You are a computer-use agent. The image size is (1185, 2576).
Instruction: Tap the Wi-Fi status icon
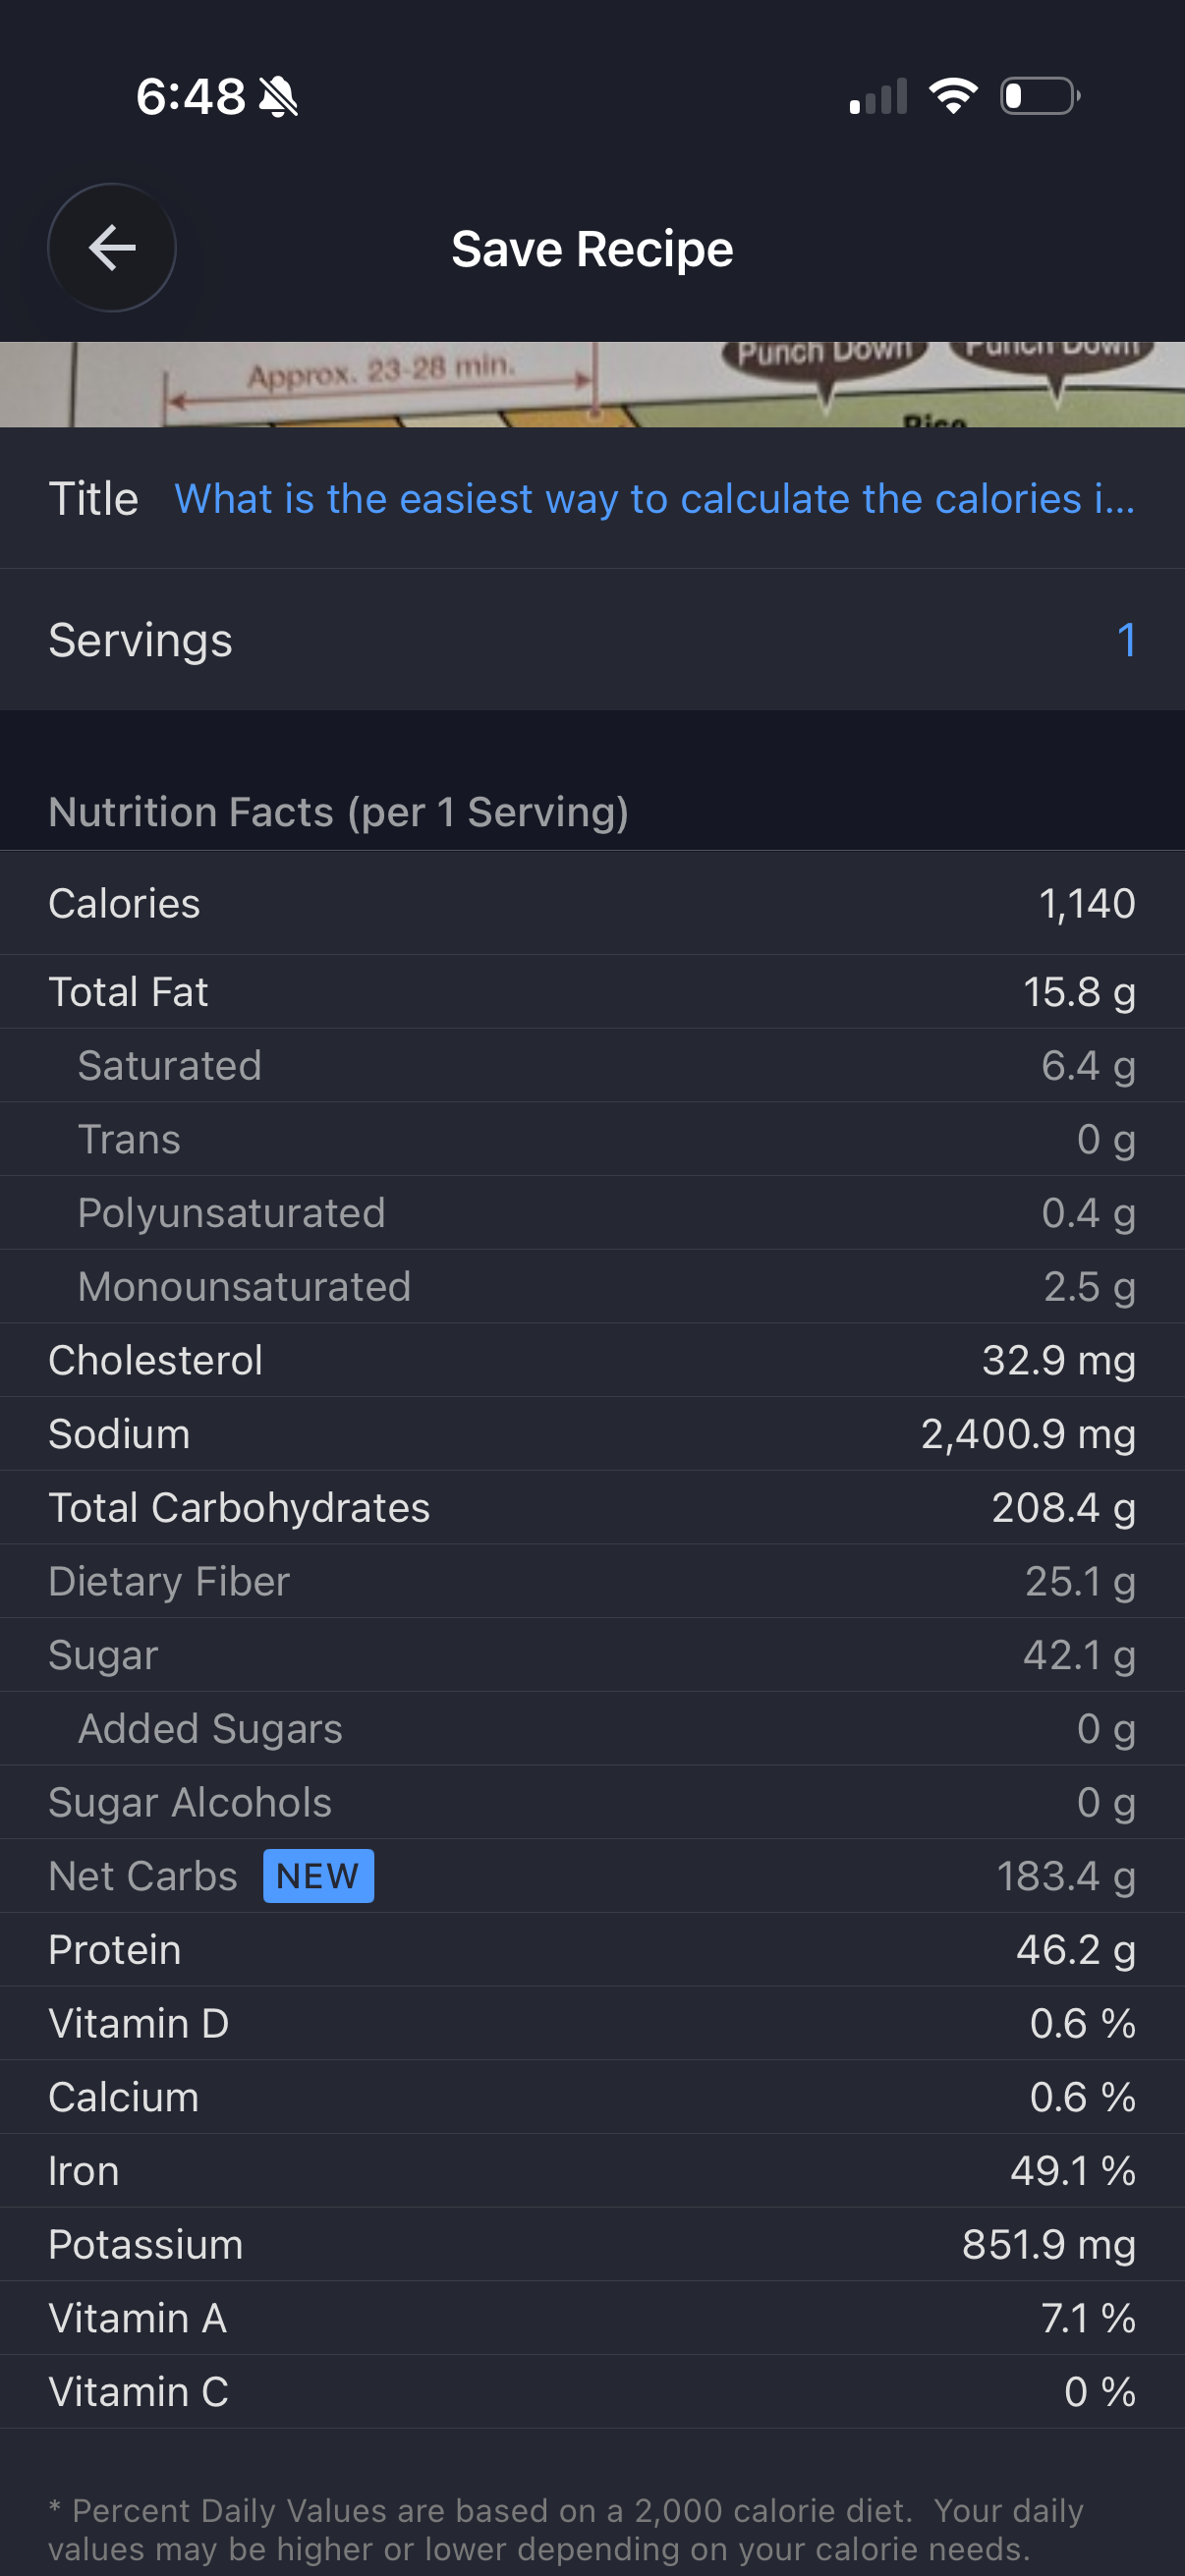953,96
